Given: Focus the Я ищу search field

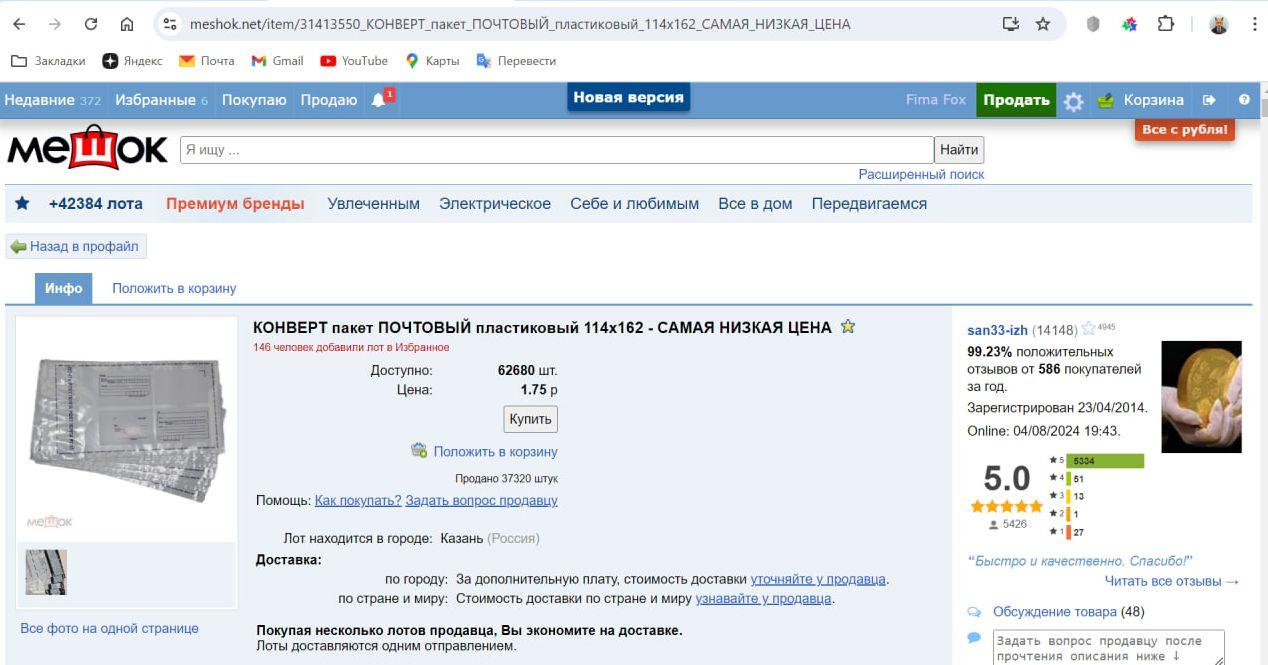Looking at the screenshot, I should pos(557,150).
